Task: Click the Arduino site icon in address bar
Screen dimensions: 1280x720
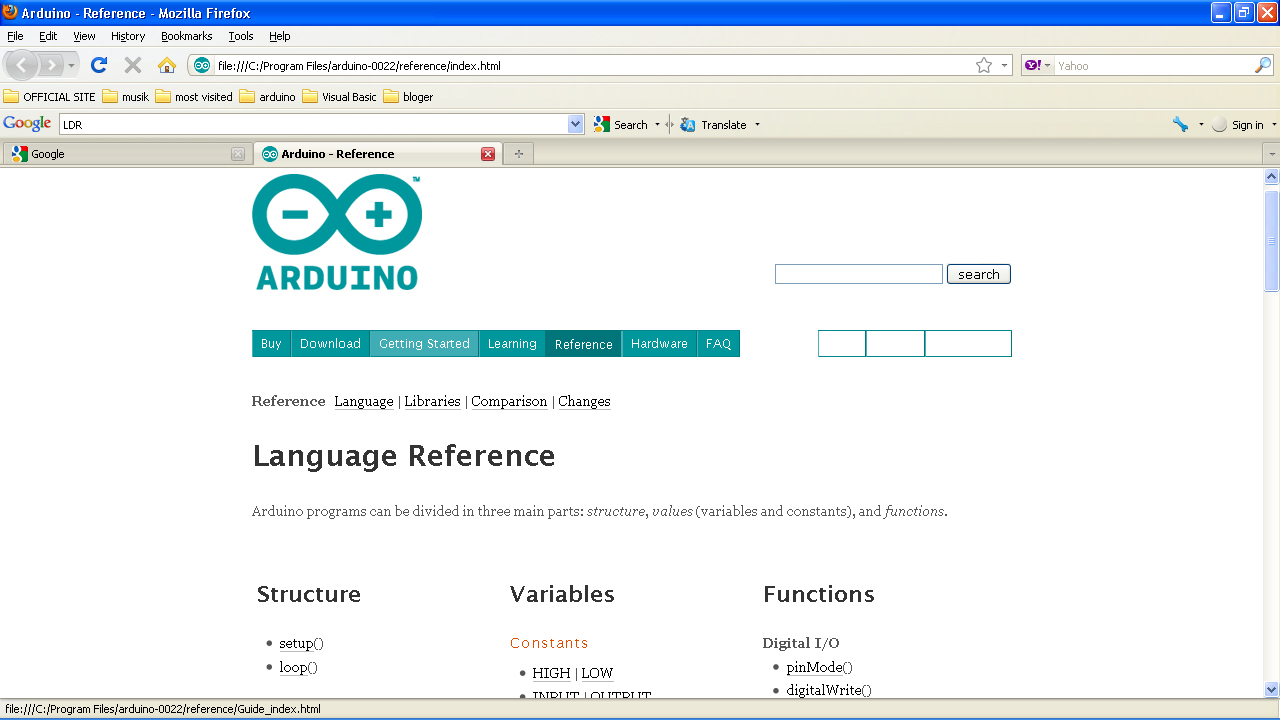Action: coord(202,66)
